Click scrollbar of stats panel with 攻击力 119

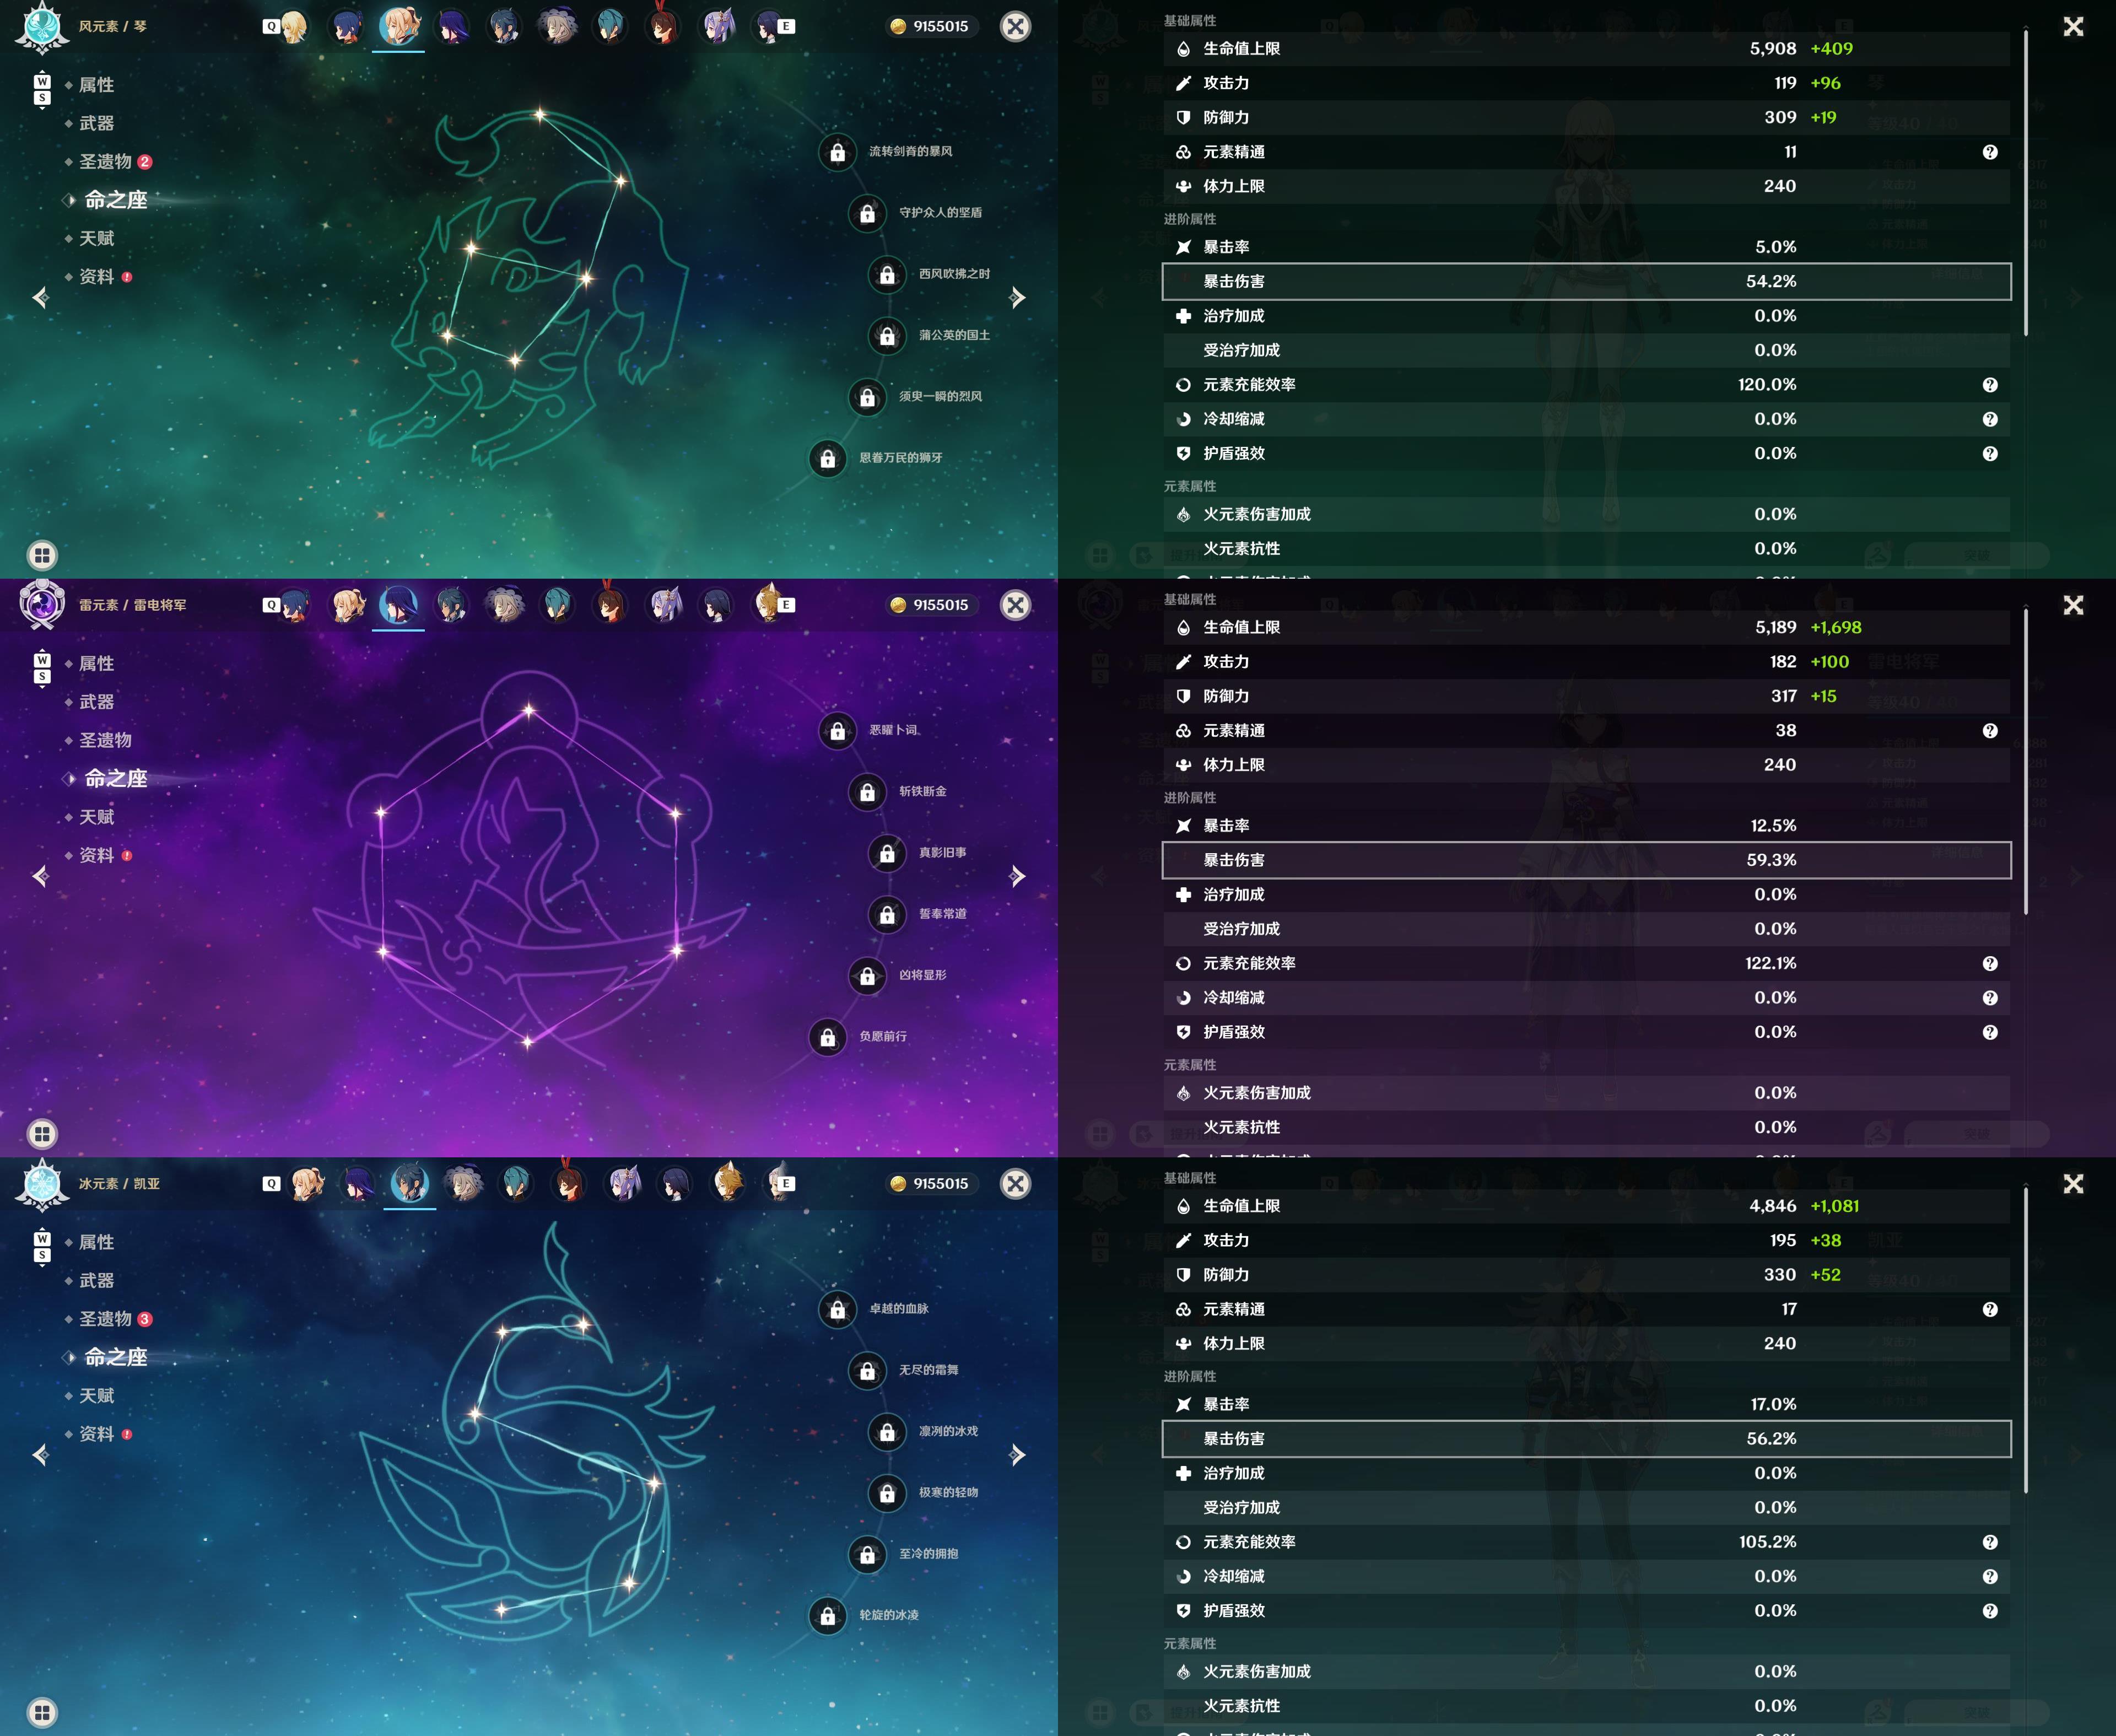pyautogui.click(x=2026, y=183)
